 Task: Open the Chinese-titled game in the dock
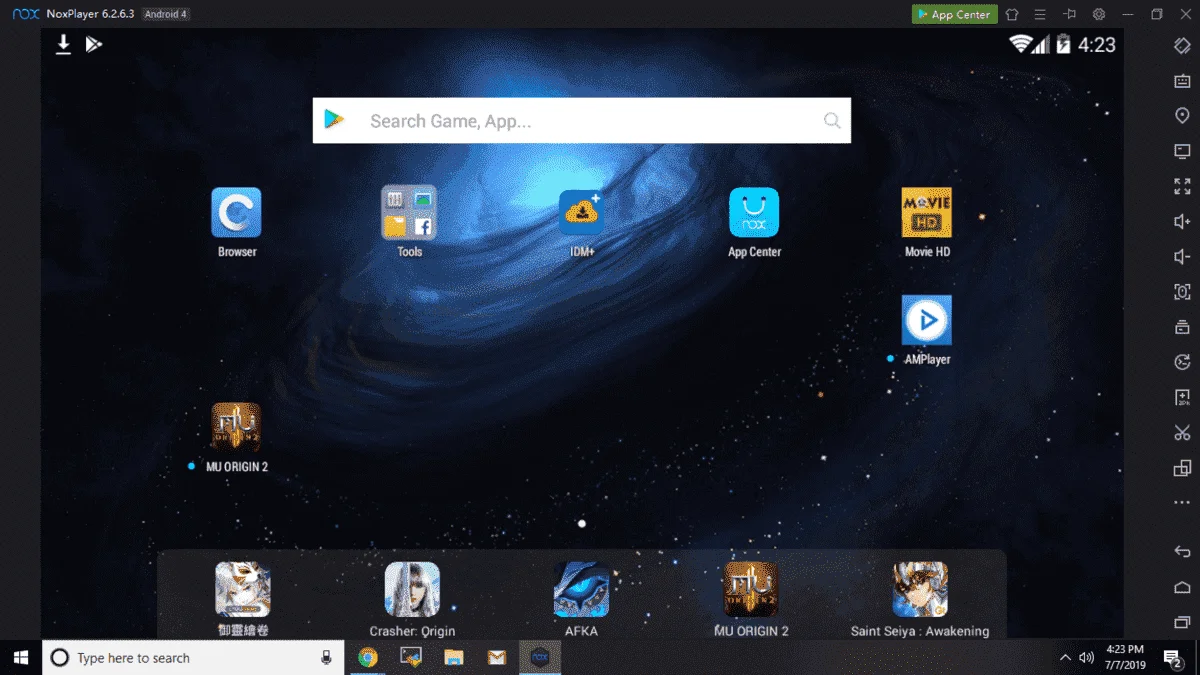(243, 589)
